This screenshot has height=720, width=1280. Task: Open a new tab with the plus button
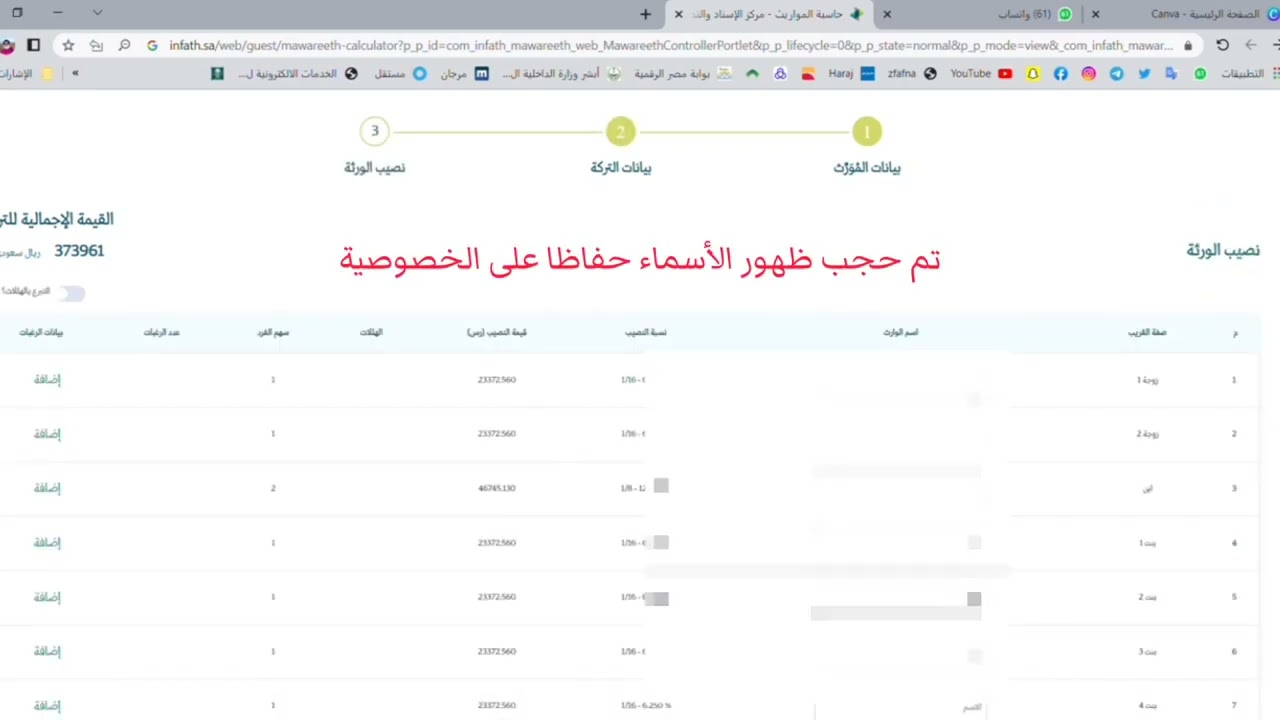(645, 14)
